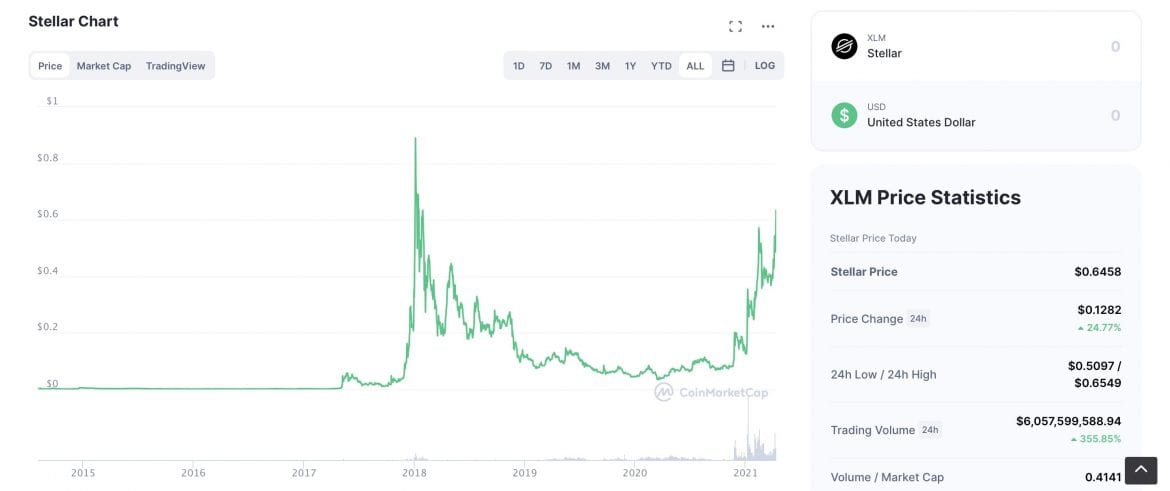
Task: Switch to the Market Cap tab
Action: [x=104, y=66]
